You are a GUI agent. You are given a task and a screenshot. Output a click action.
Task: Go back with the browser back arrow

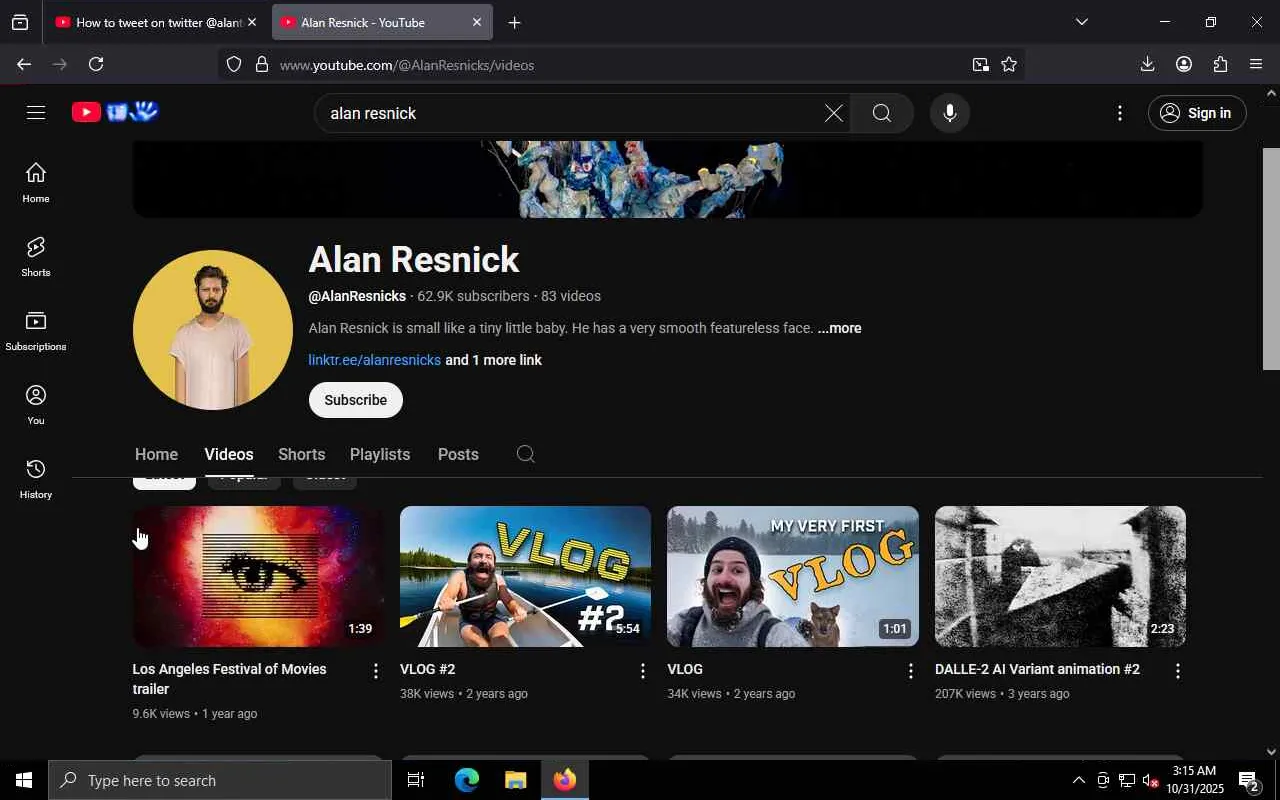(x=24, y=64)
